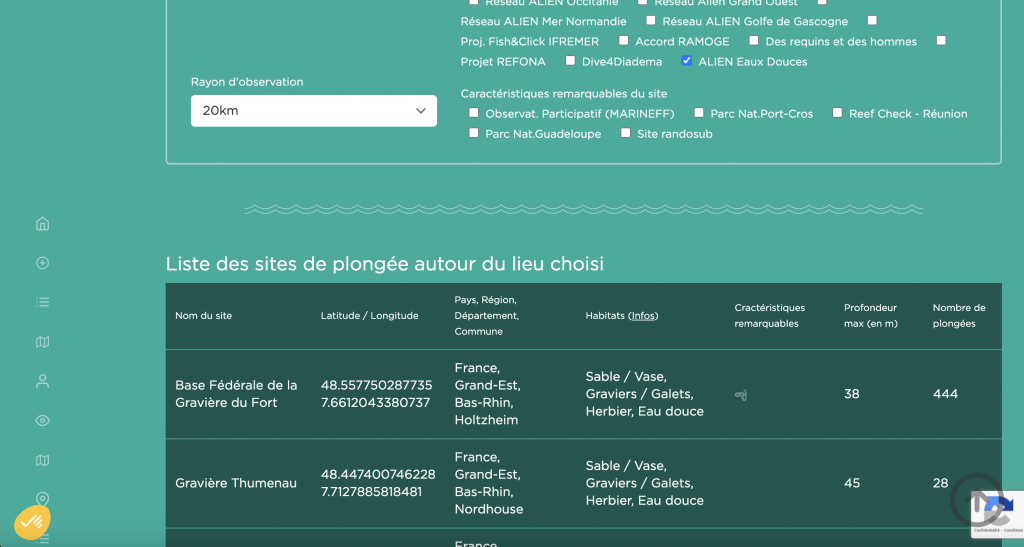Viewport: 1024px width, 547px height.
Task: Click the Infos link in Habitats header
Action: (x=643, y=316)
